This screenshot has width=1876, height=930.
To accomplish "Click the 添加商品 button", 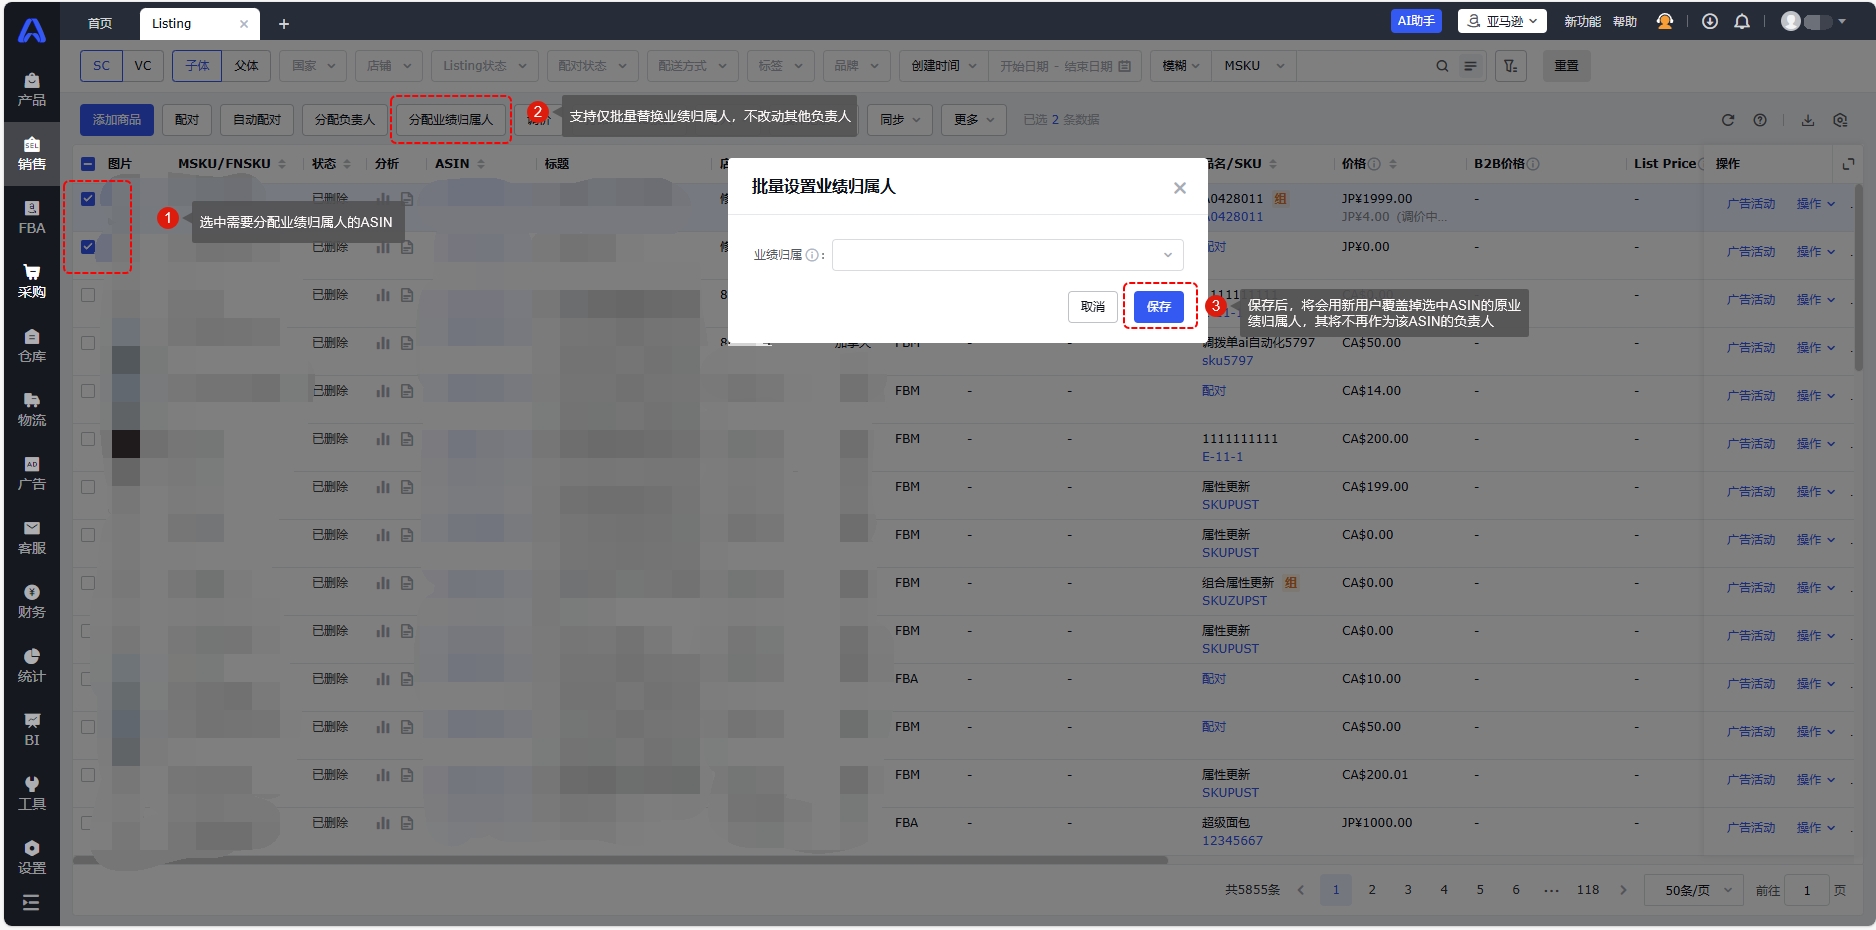I will point(117,120).
